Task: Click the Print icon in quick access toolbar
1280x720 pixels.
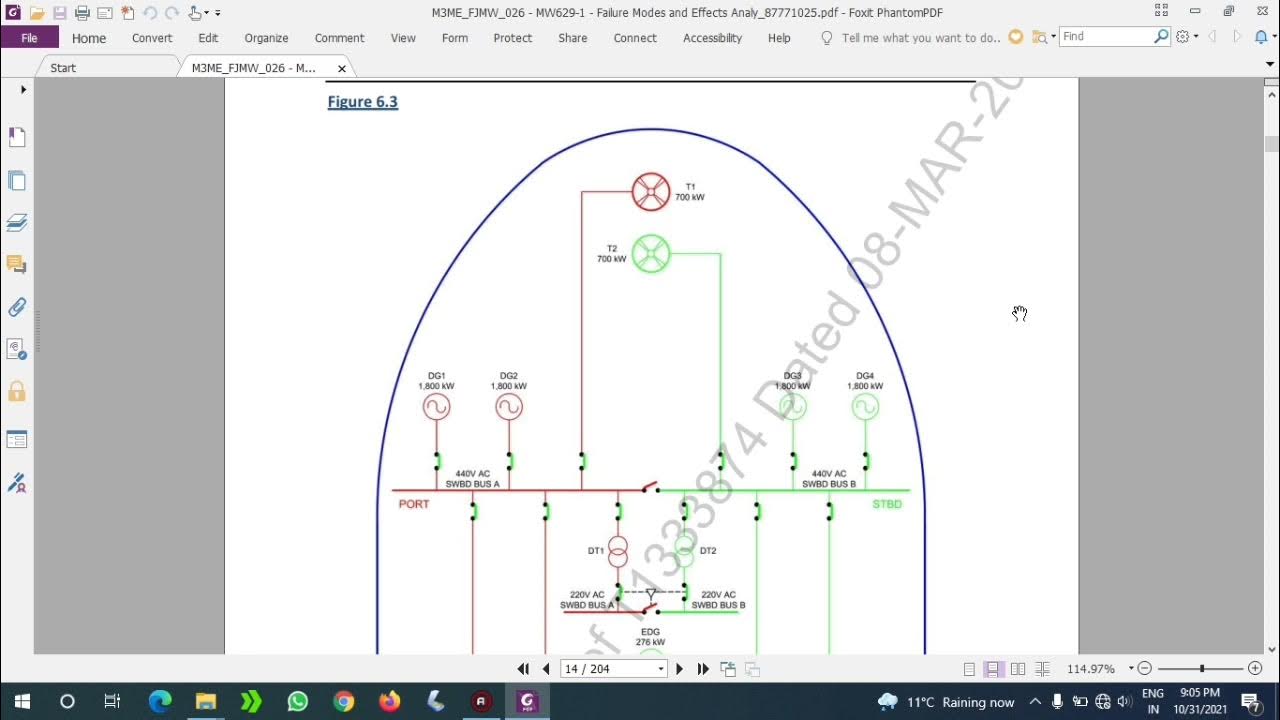Action: point(82,13)
